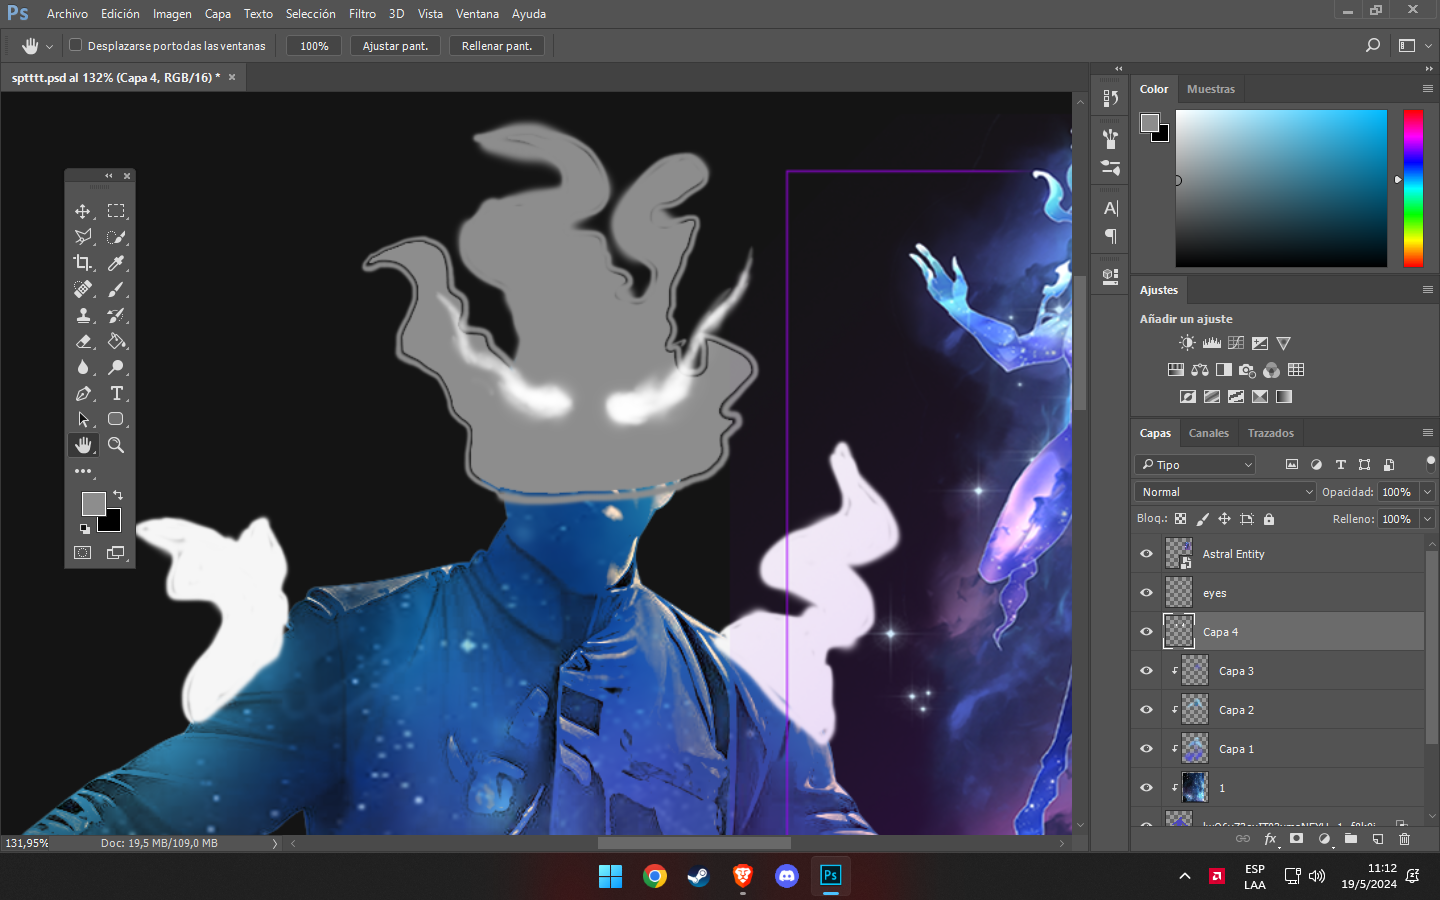Open the Capa menu
Screen dimensions: 1440x900
click(218, 14)
